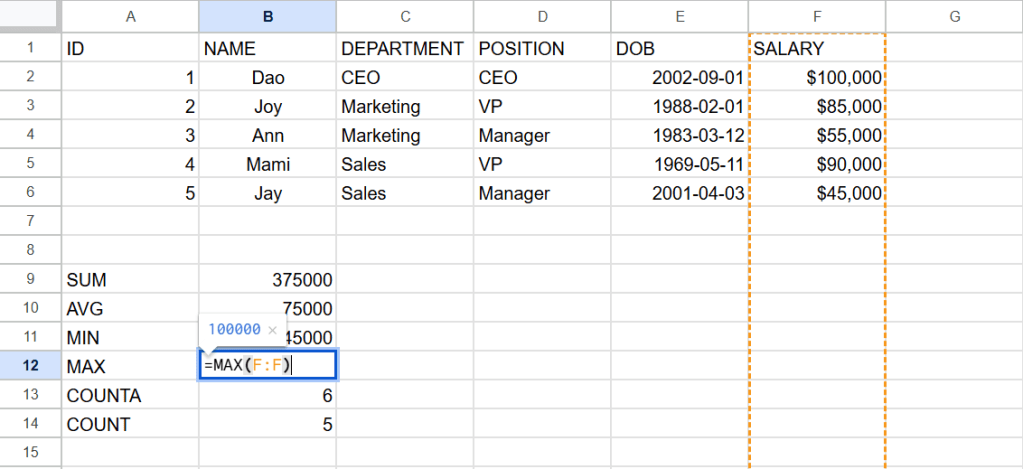Select row 12 header

click(x=30, y=366)
